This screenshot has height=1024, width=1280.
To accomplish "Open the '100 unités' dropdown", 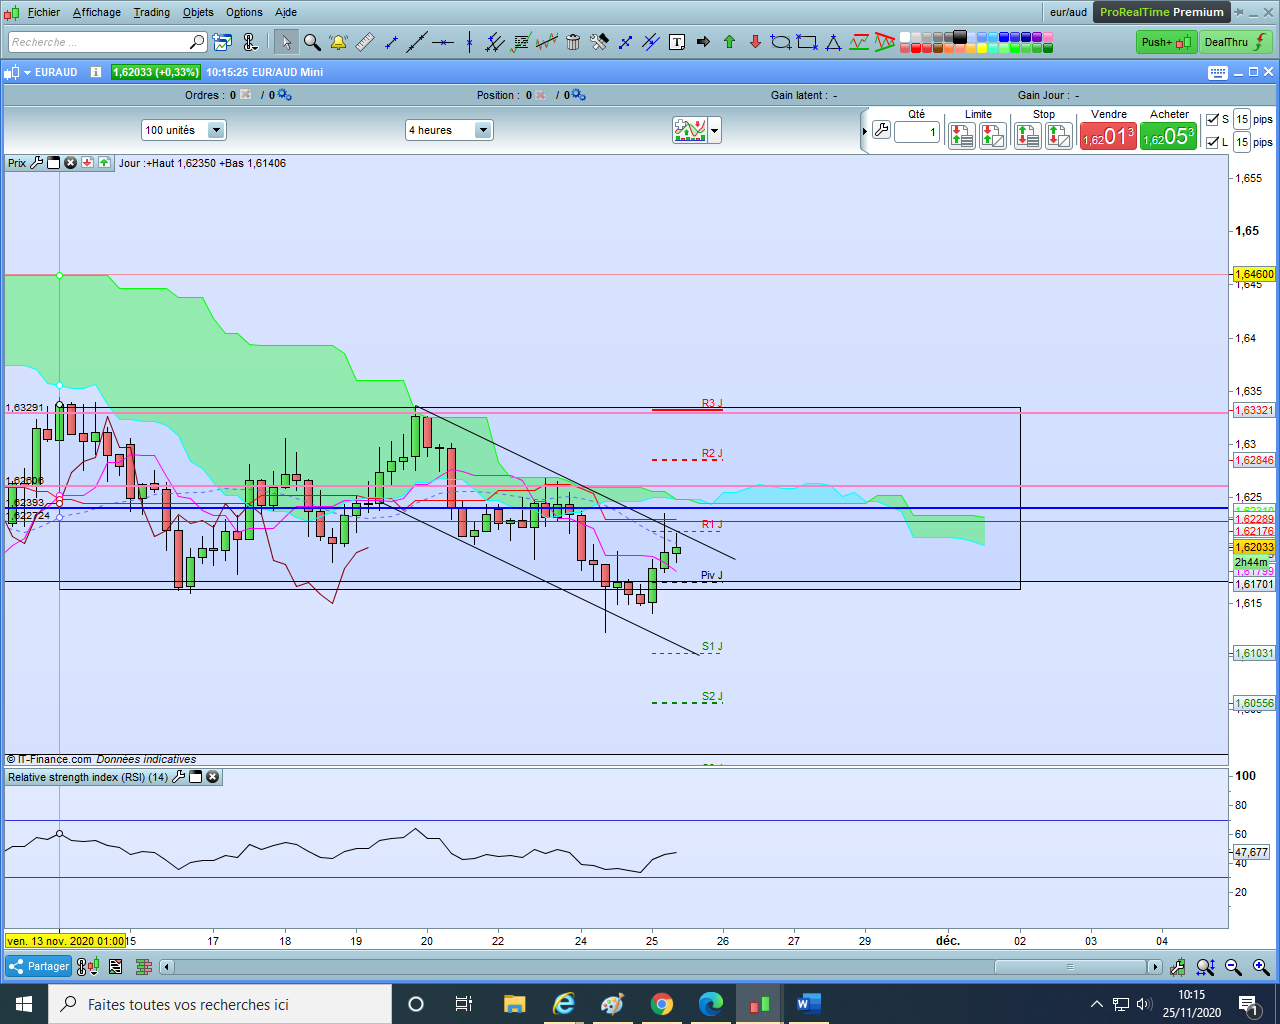I will [215, 130].
